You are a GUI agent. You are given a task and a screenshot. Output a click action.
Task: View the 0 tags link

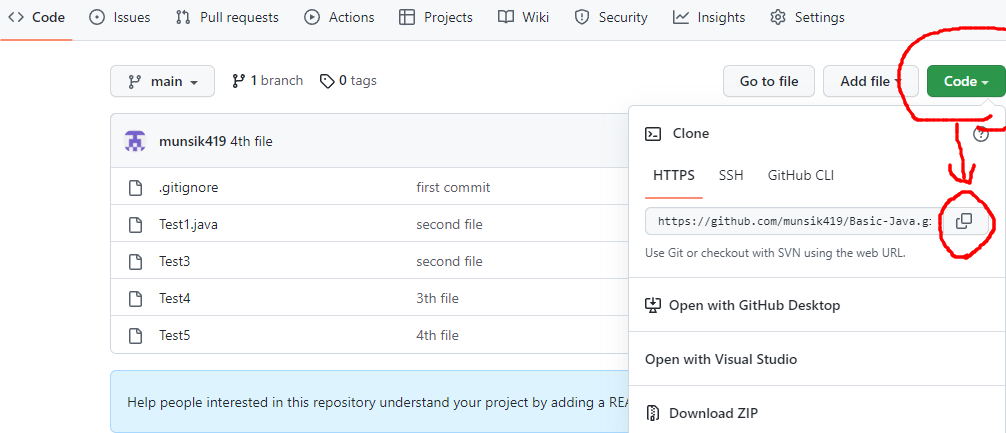point(348,81)
